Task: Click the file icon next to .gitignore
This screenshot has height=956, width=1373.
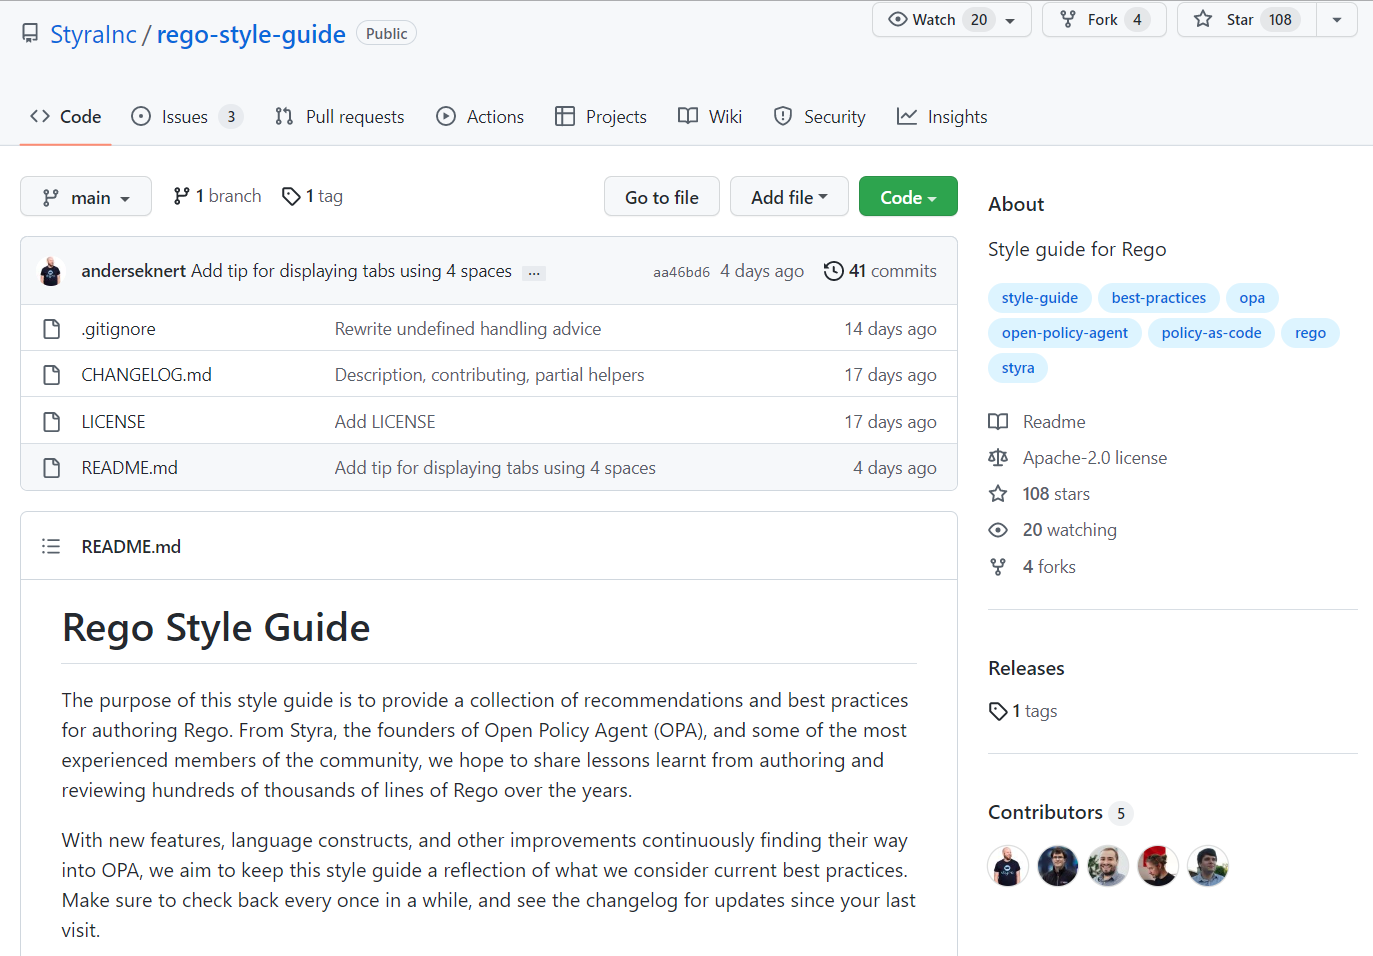Action: point(52,329)
